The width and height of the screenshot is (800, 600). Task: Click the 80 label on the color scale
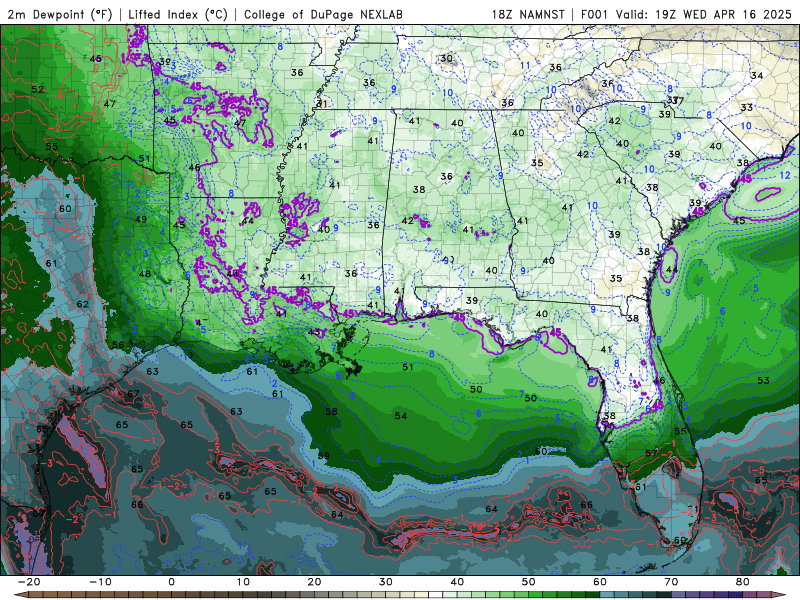pyautogui.click(x=743, y=582)
